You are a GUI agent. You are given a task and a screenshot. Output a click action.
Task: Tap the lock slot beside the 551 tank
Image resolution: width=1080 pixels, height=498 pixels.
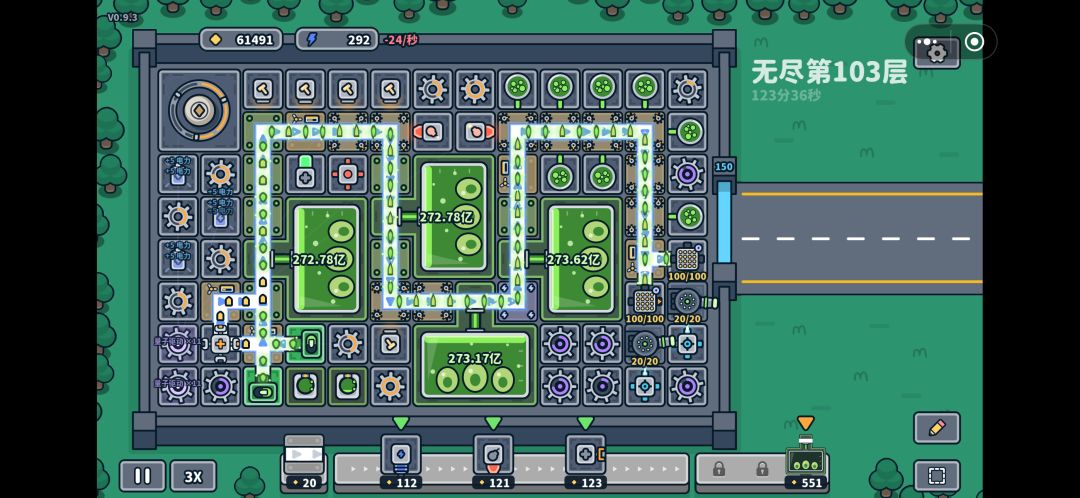(762, 469)
